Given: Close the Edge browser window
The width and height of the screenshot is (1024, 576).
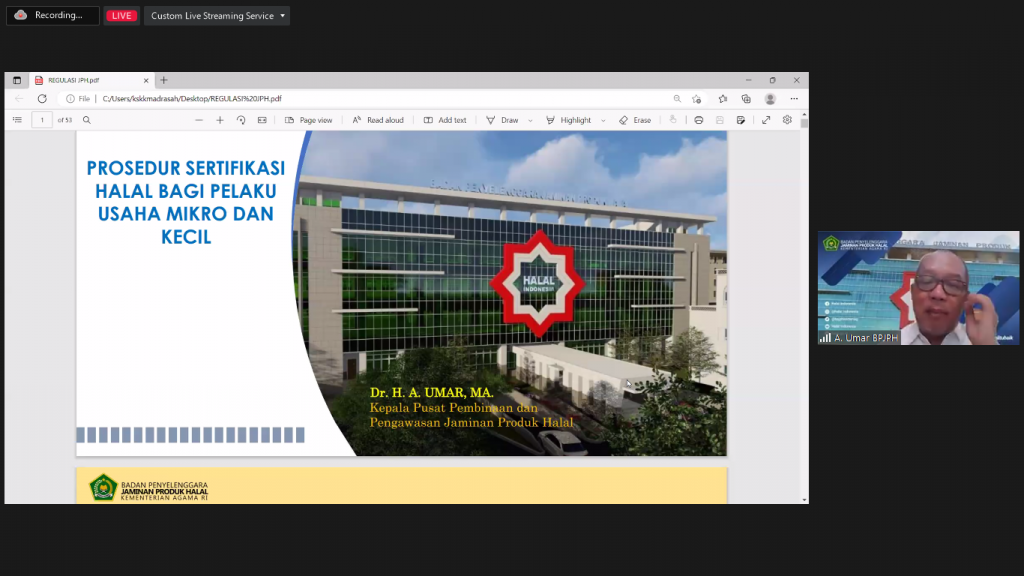Looking at the screenshot, I should click(797, 80).
